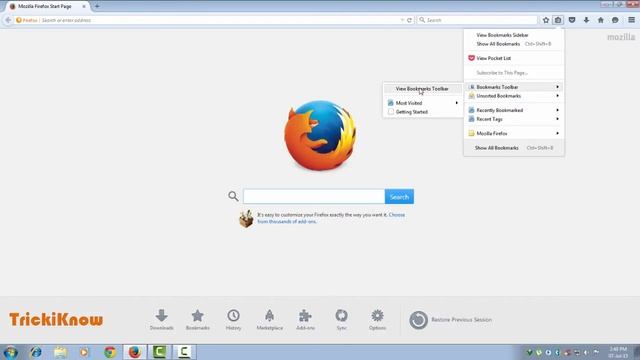640x360 pixels.
Task: Expand Recent Tags submenu
Action: tap(513, 119)
